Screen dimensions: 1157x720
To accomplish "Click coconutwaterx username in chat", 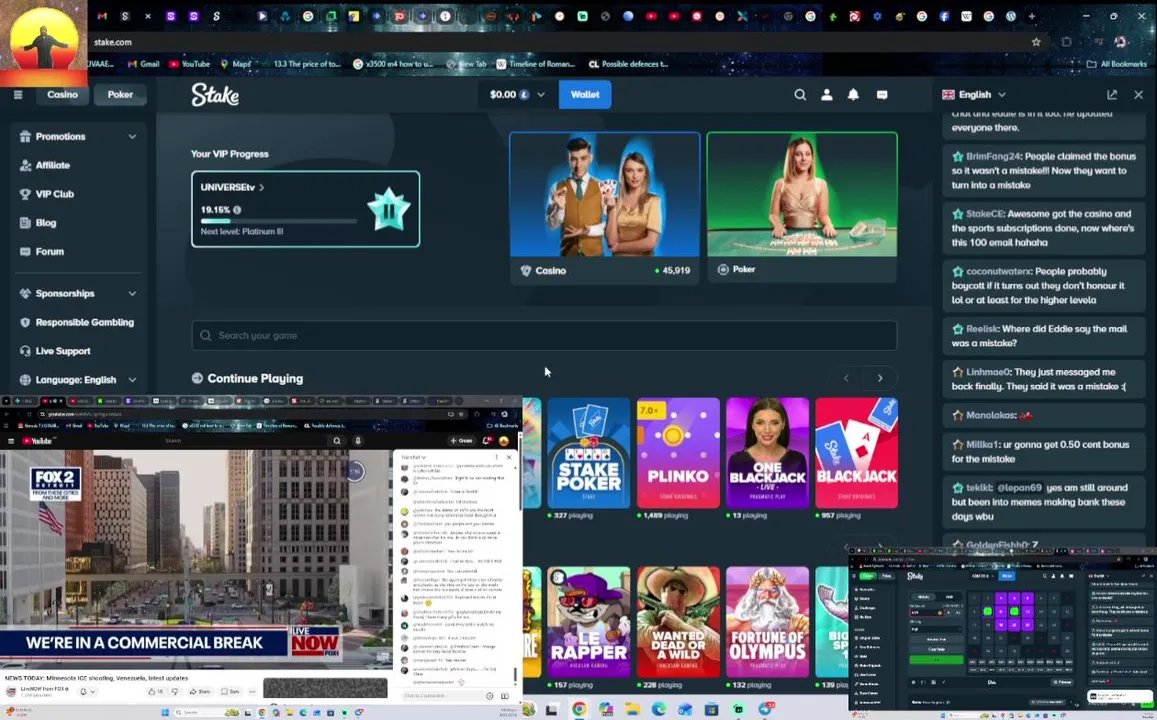I will pos(1000,271).
